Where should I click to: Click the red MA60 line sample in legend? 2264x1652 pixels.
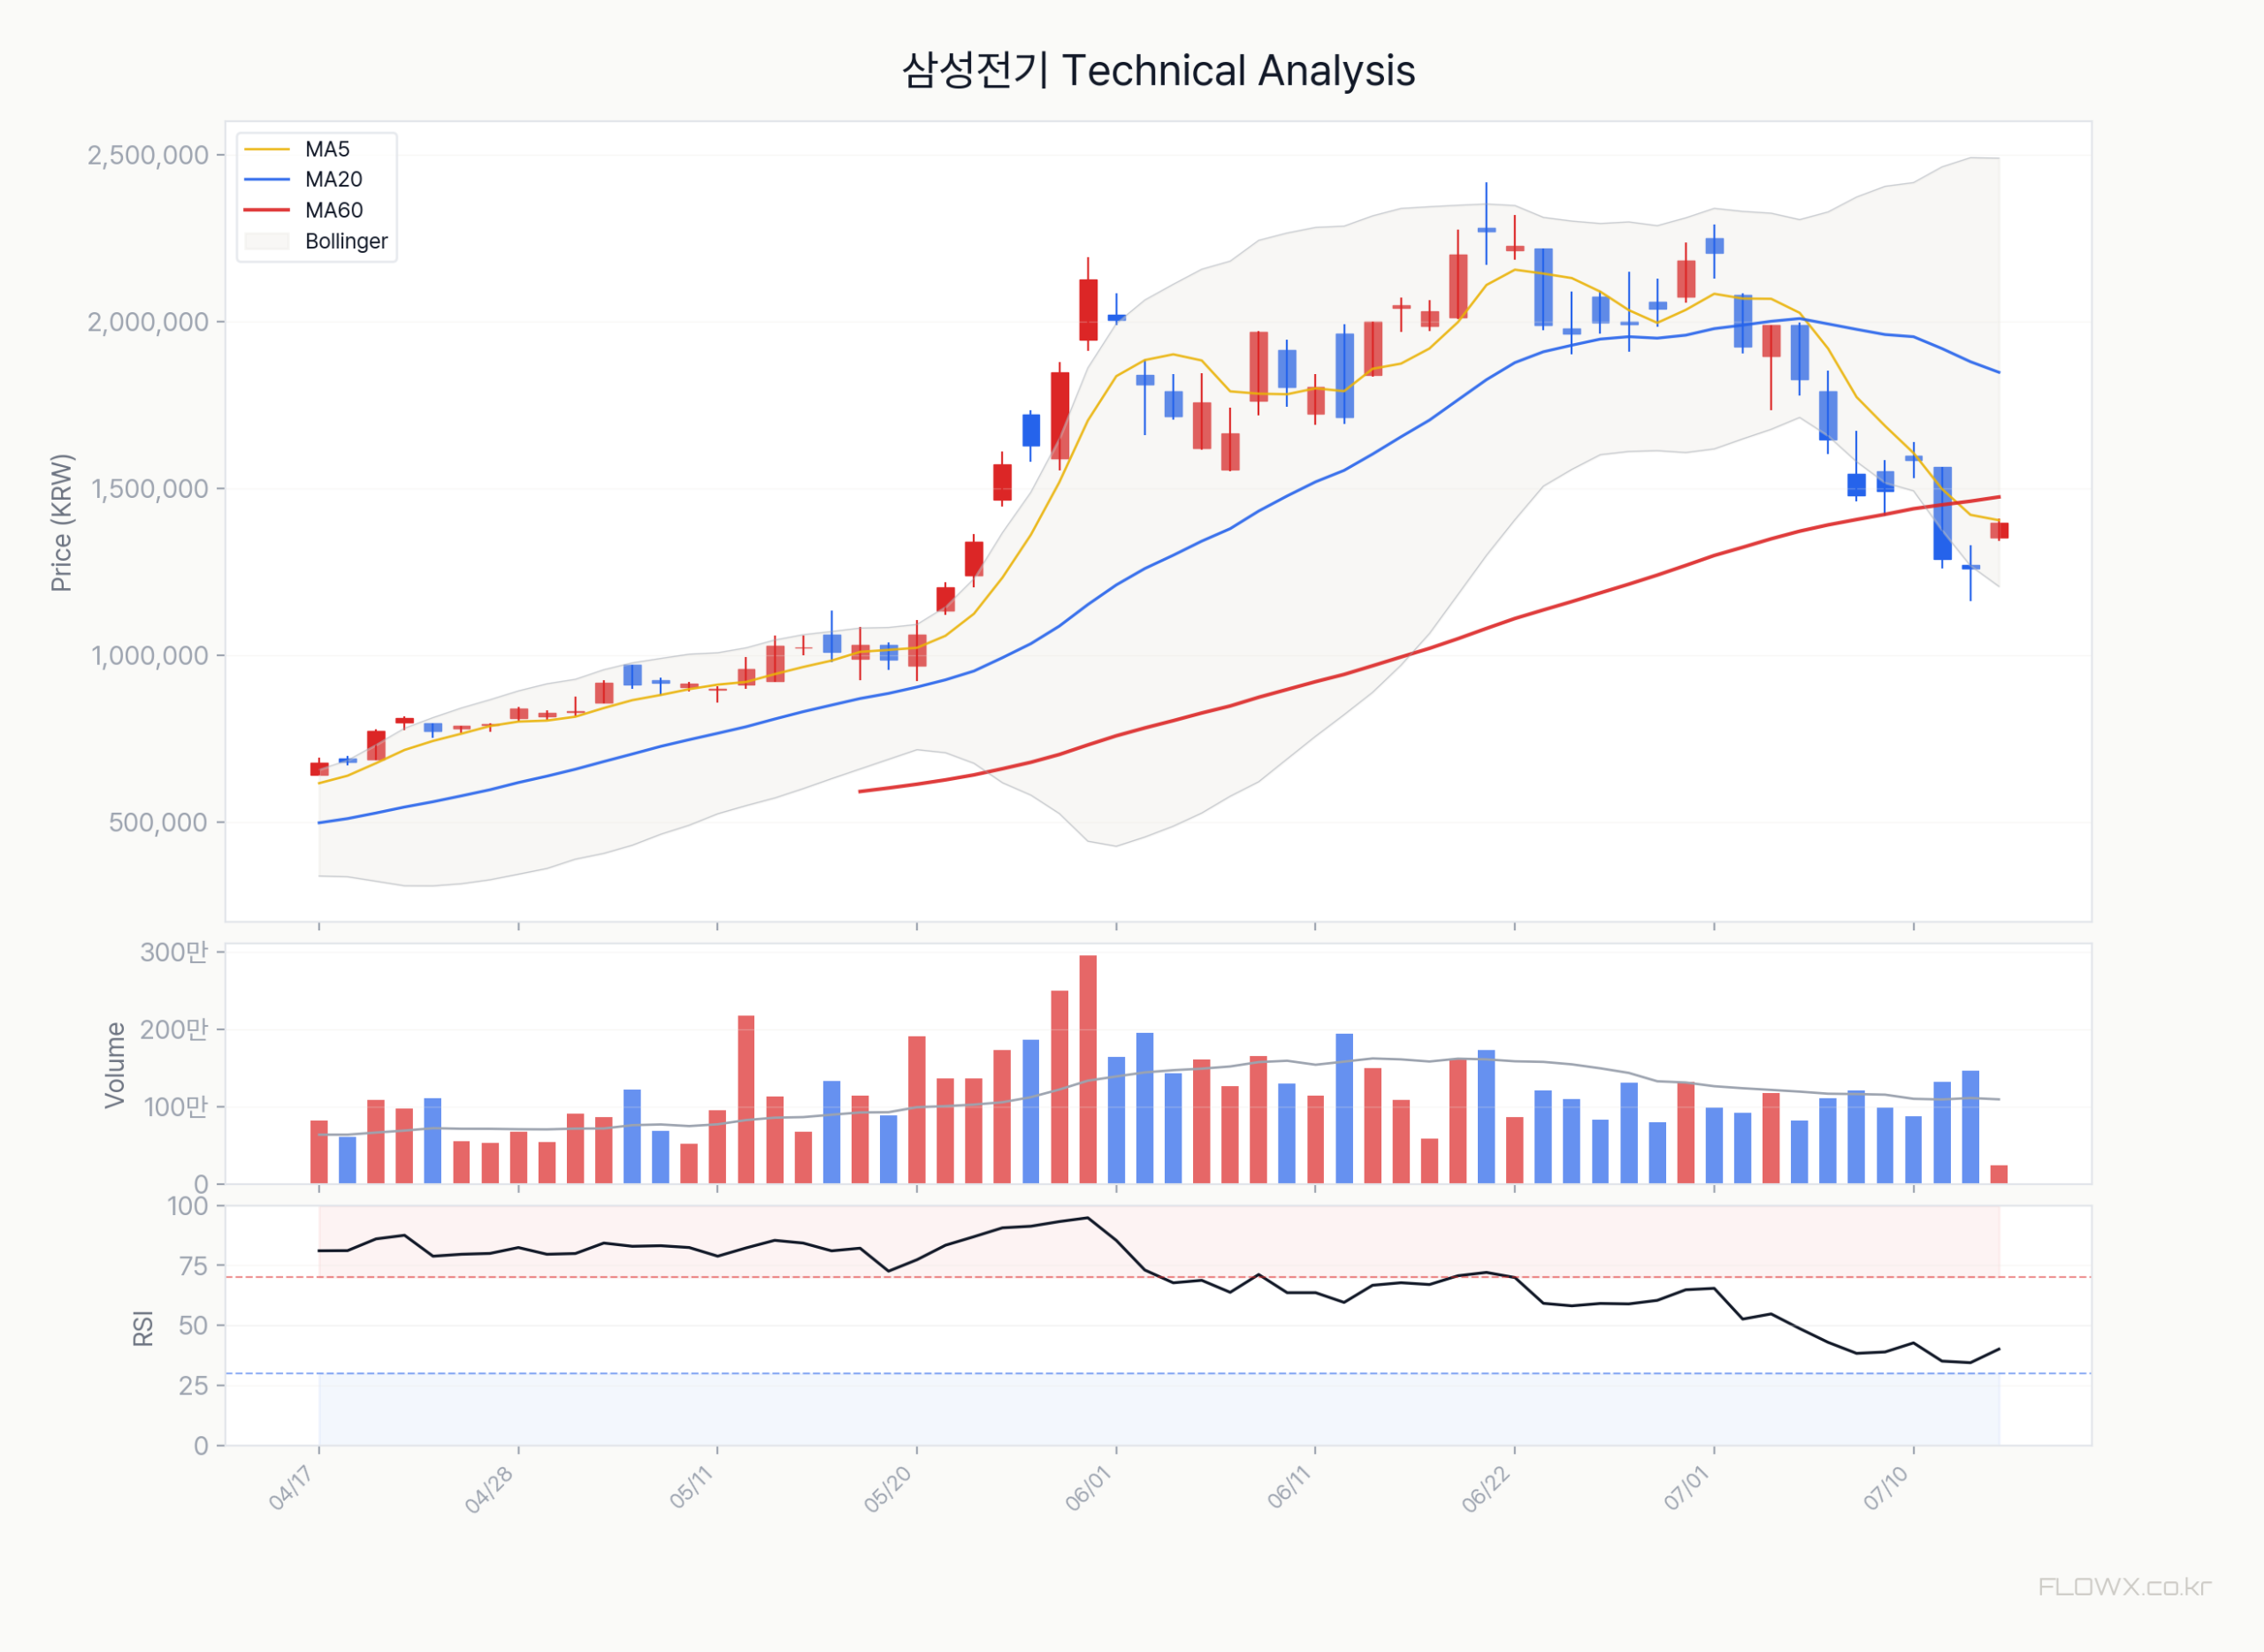tap(267, 210)
